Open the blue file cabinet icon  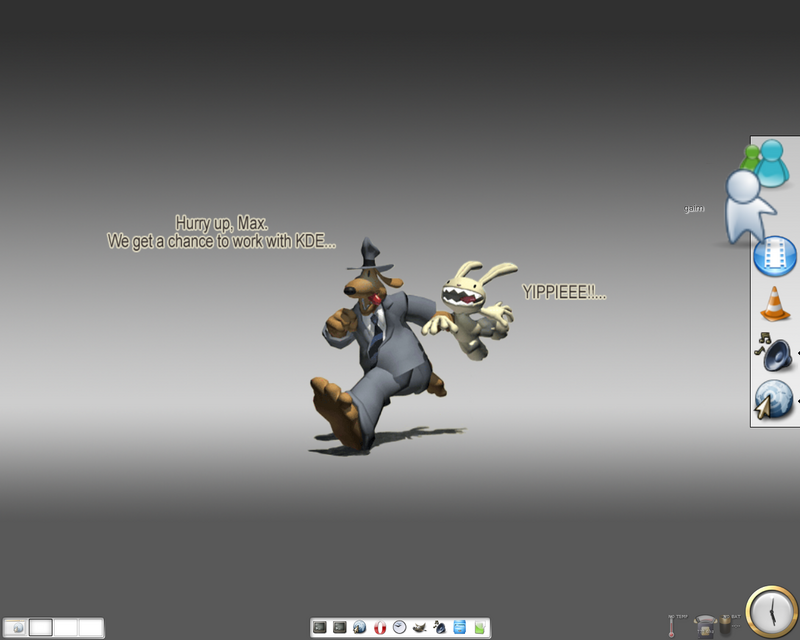pyautogui.click(x=460, y=627)
